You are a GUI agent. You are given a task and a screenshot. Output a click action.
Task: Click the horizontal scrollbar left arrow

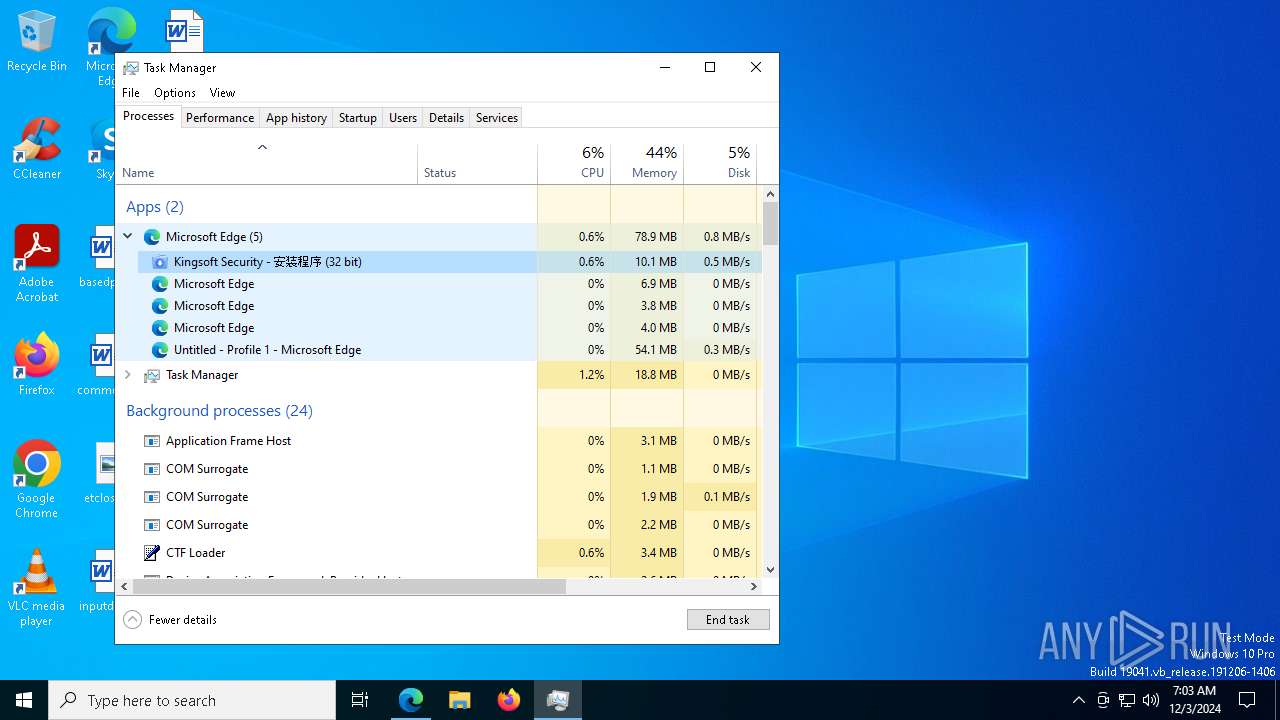(x=124, y=587)
